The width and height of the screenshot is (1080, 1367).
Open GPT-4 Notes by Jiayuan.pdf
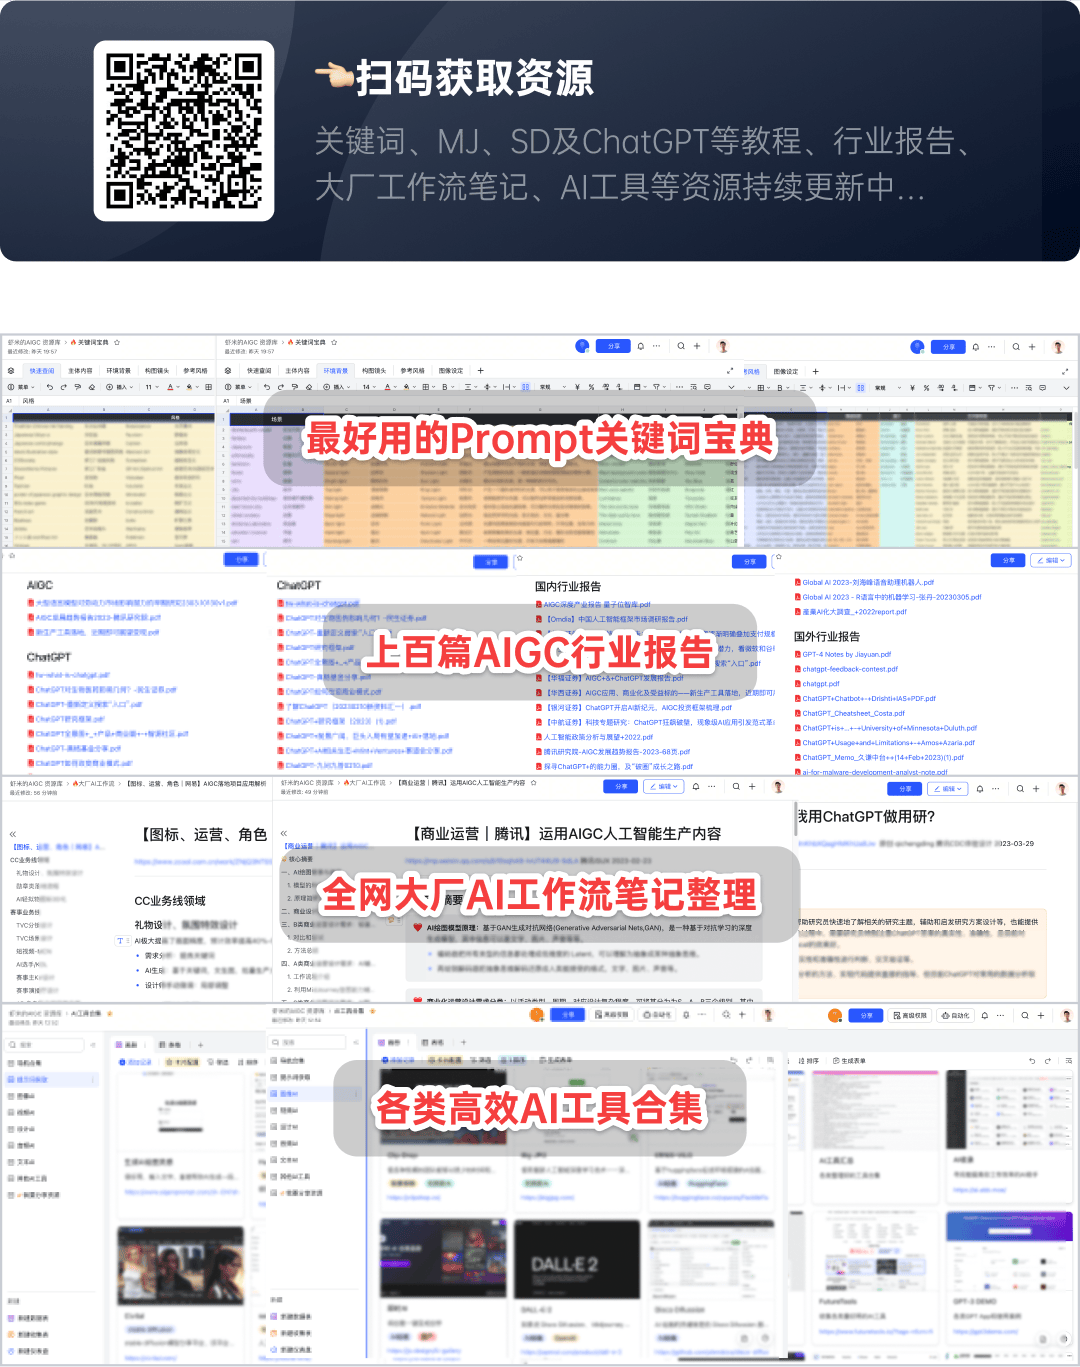click(846, 655)
